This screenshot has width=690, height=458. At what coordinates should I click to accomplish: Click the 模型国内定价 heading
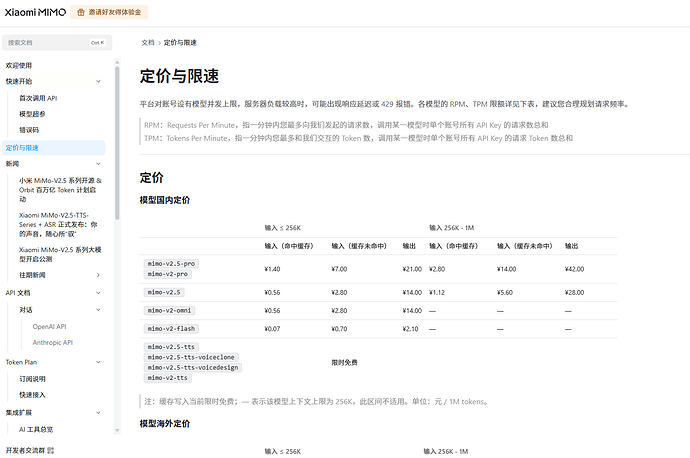(165, 200)
